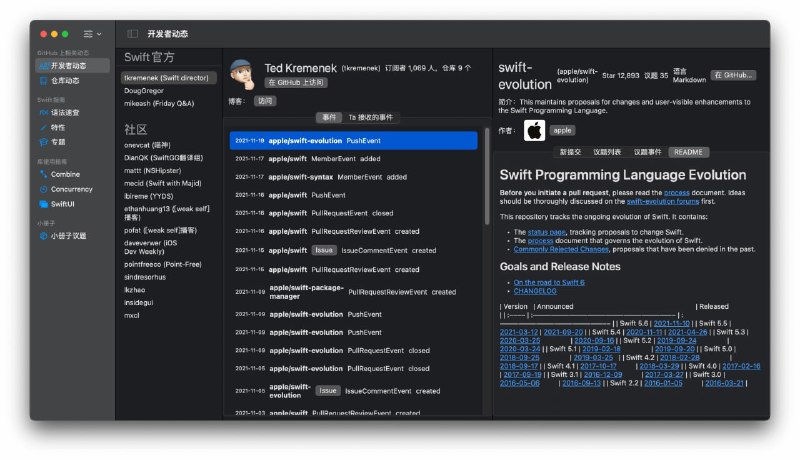Open swift-evolution forums link
The width and height of the screenshot is (800, 460).
663,201
